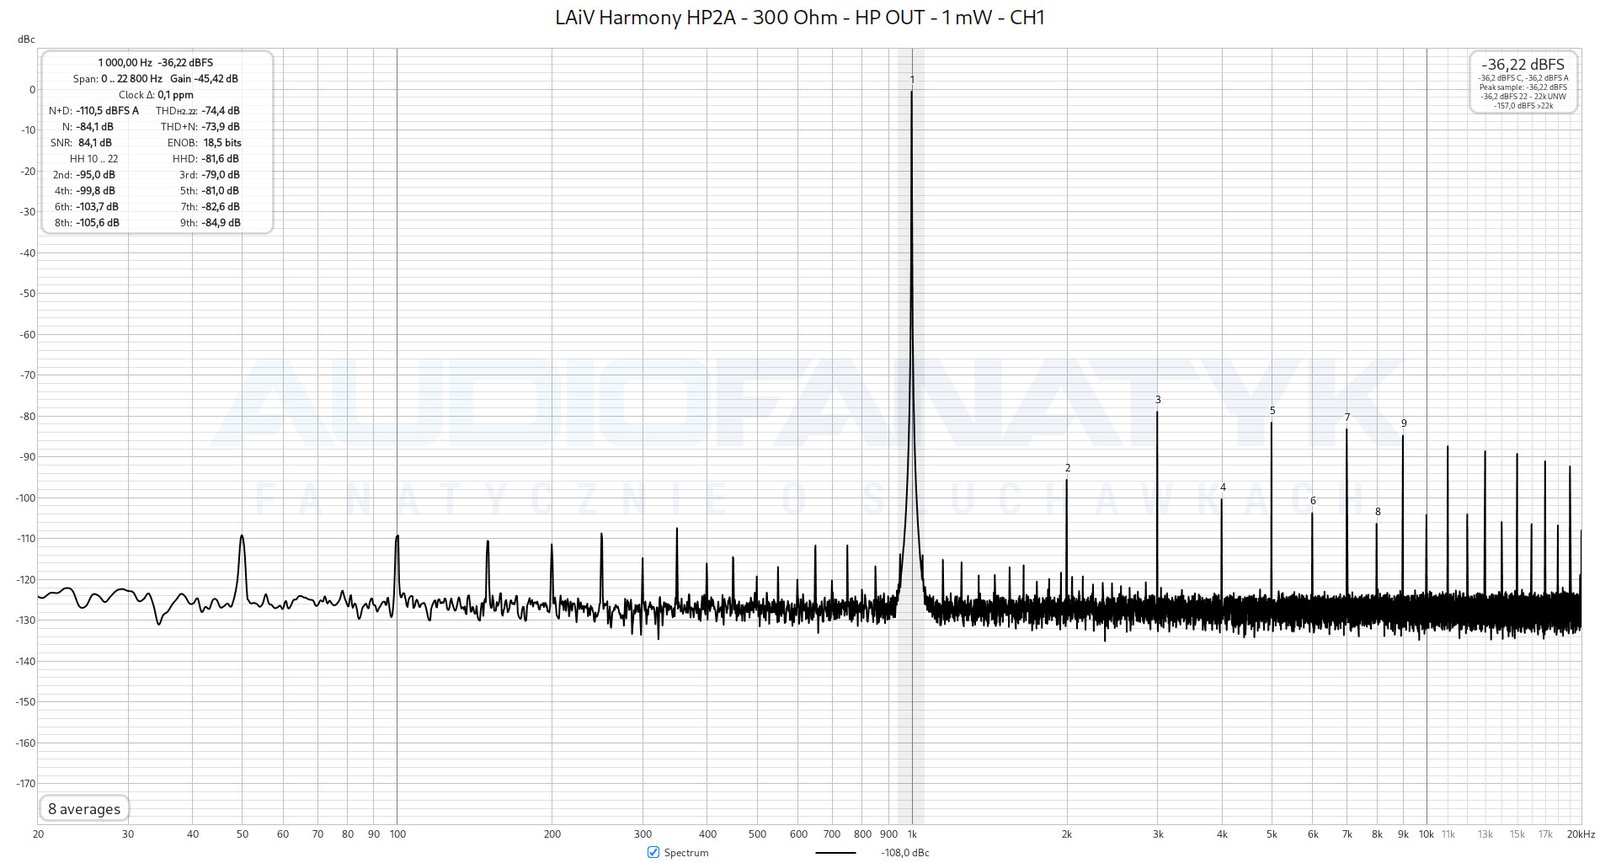Click harmonic marker 4 label
Screen dimensions: 1600x862
point(1222,488)
